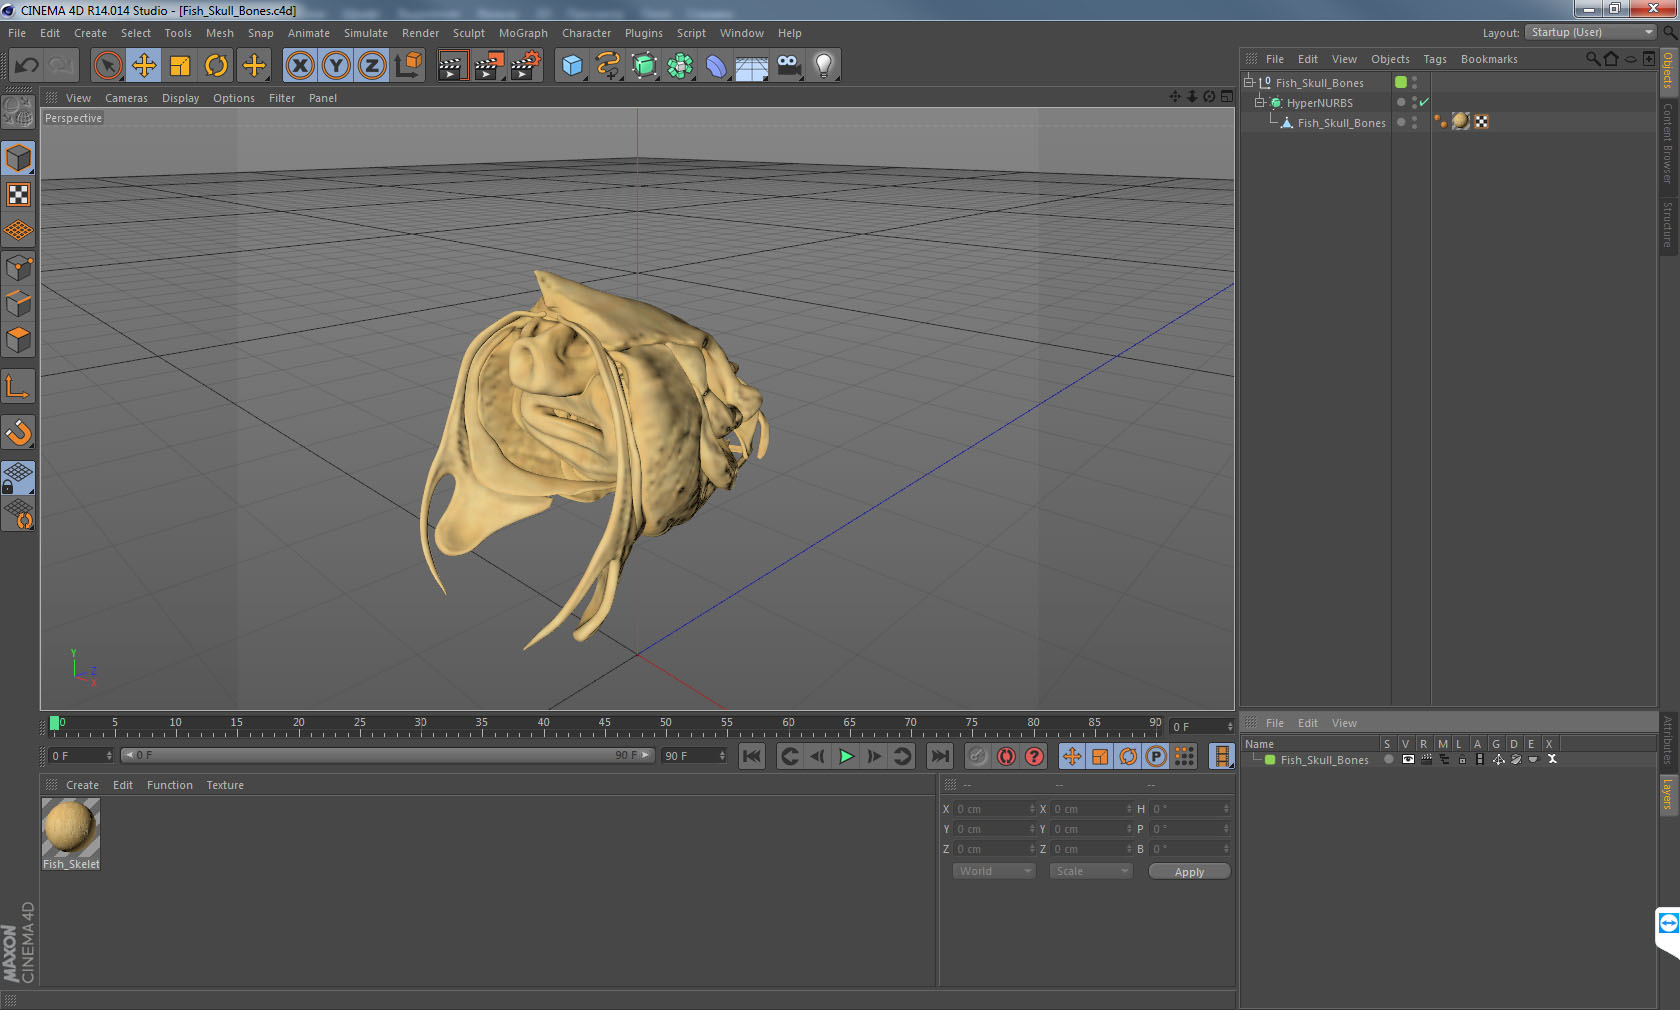1680x1010 pixels.
Task: Activate the Rotate tool in top toolbar
Action: coord(216,66)
